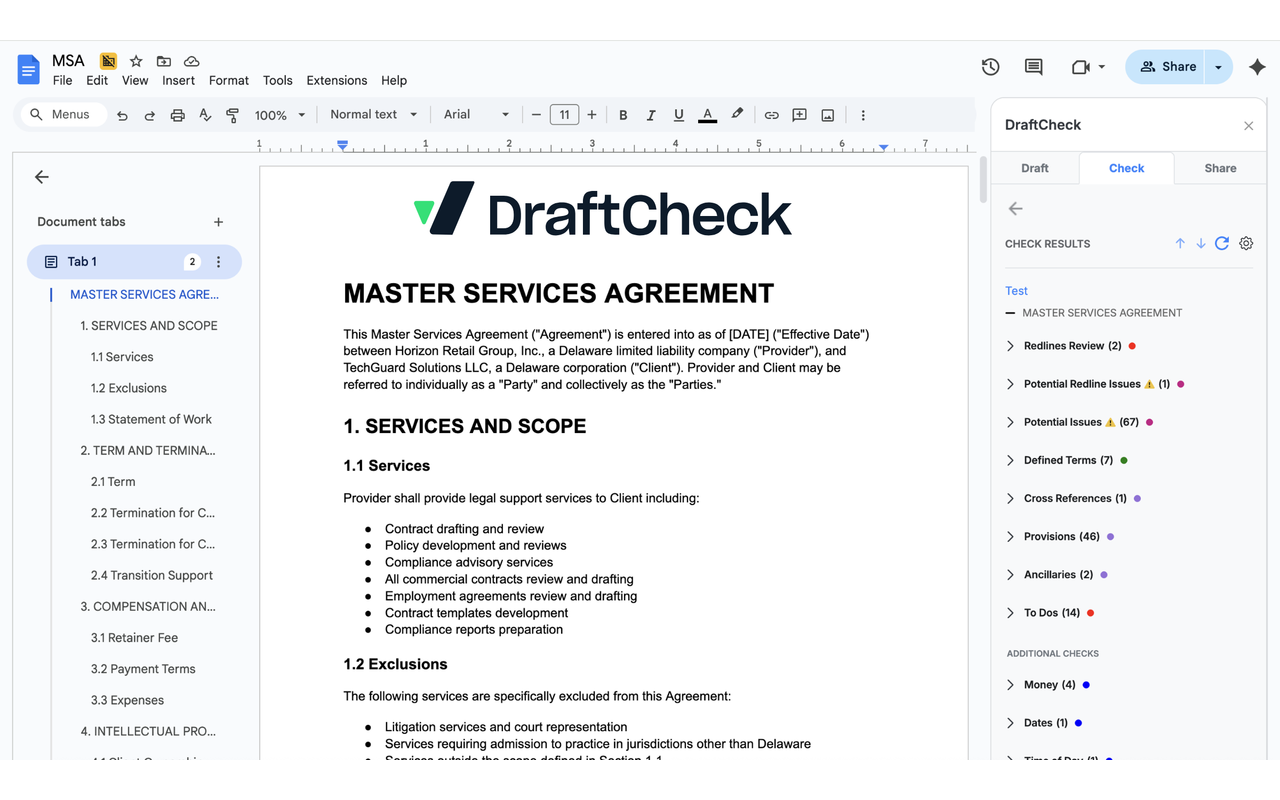The width and height of the screenshot is (1280, 800).
Task: Click the Share button
Action: point(1166,67)
